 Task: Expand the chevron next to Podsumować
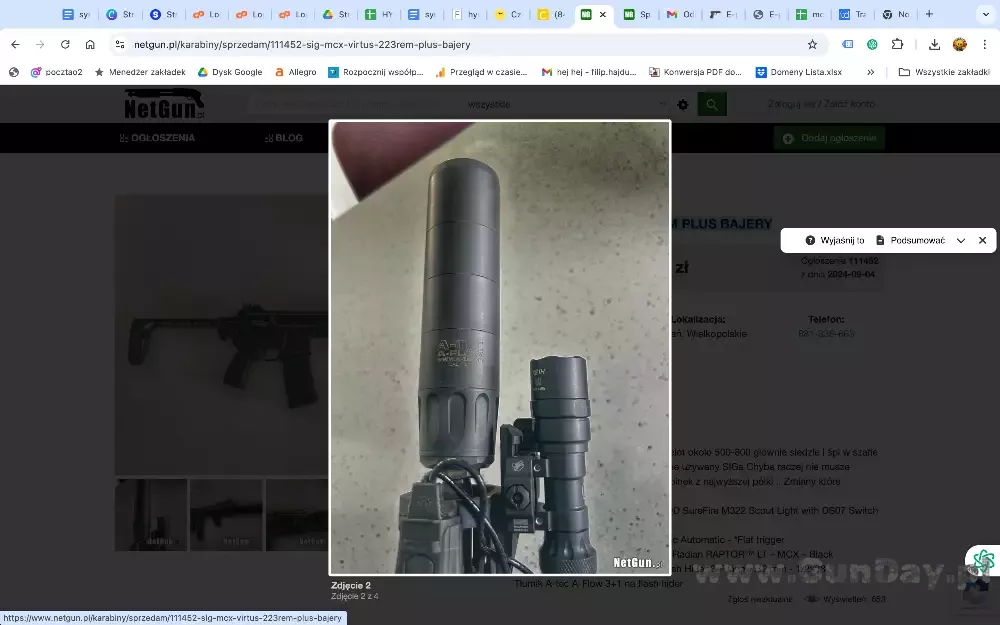[960, 240]
